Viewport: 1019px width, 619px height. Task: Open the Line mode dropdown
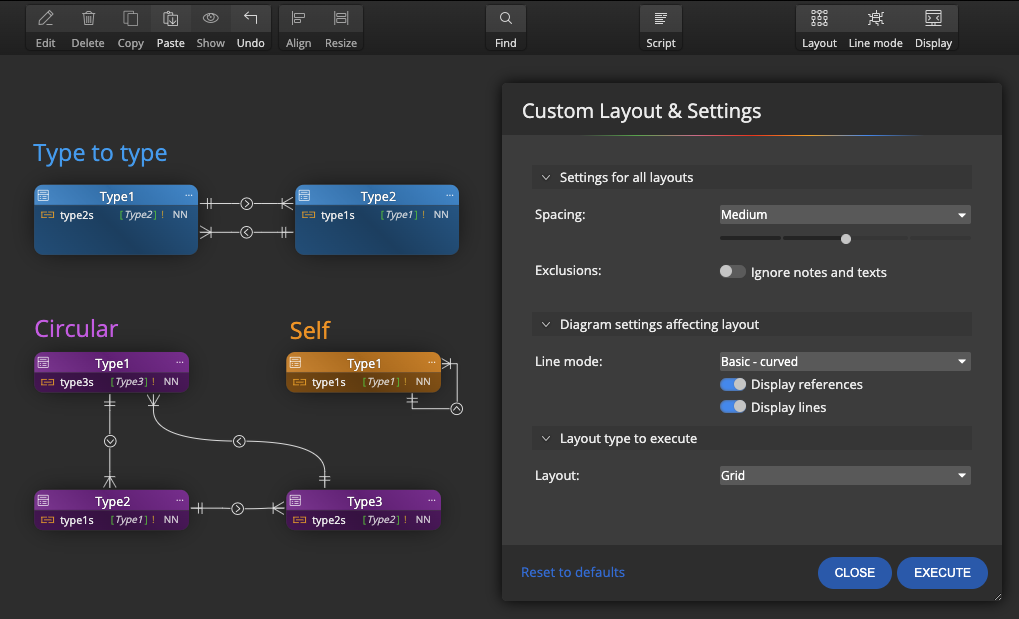845,361
